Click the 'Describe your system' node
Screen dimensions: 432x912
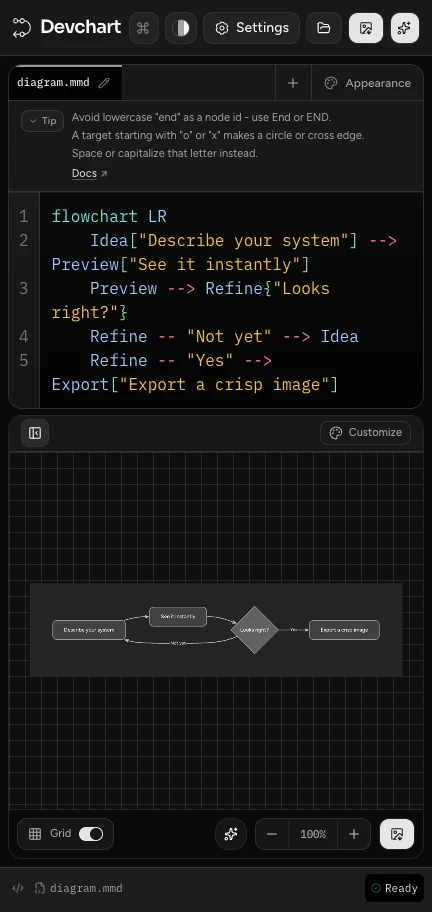coord(88,630)
